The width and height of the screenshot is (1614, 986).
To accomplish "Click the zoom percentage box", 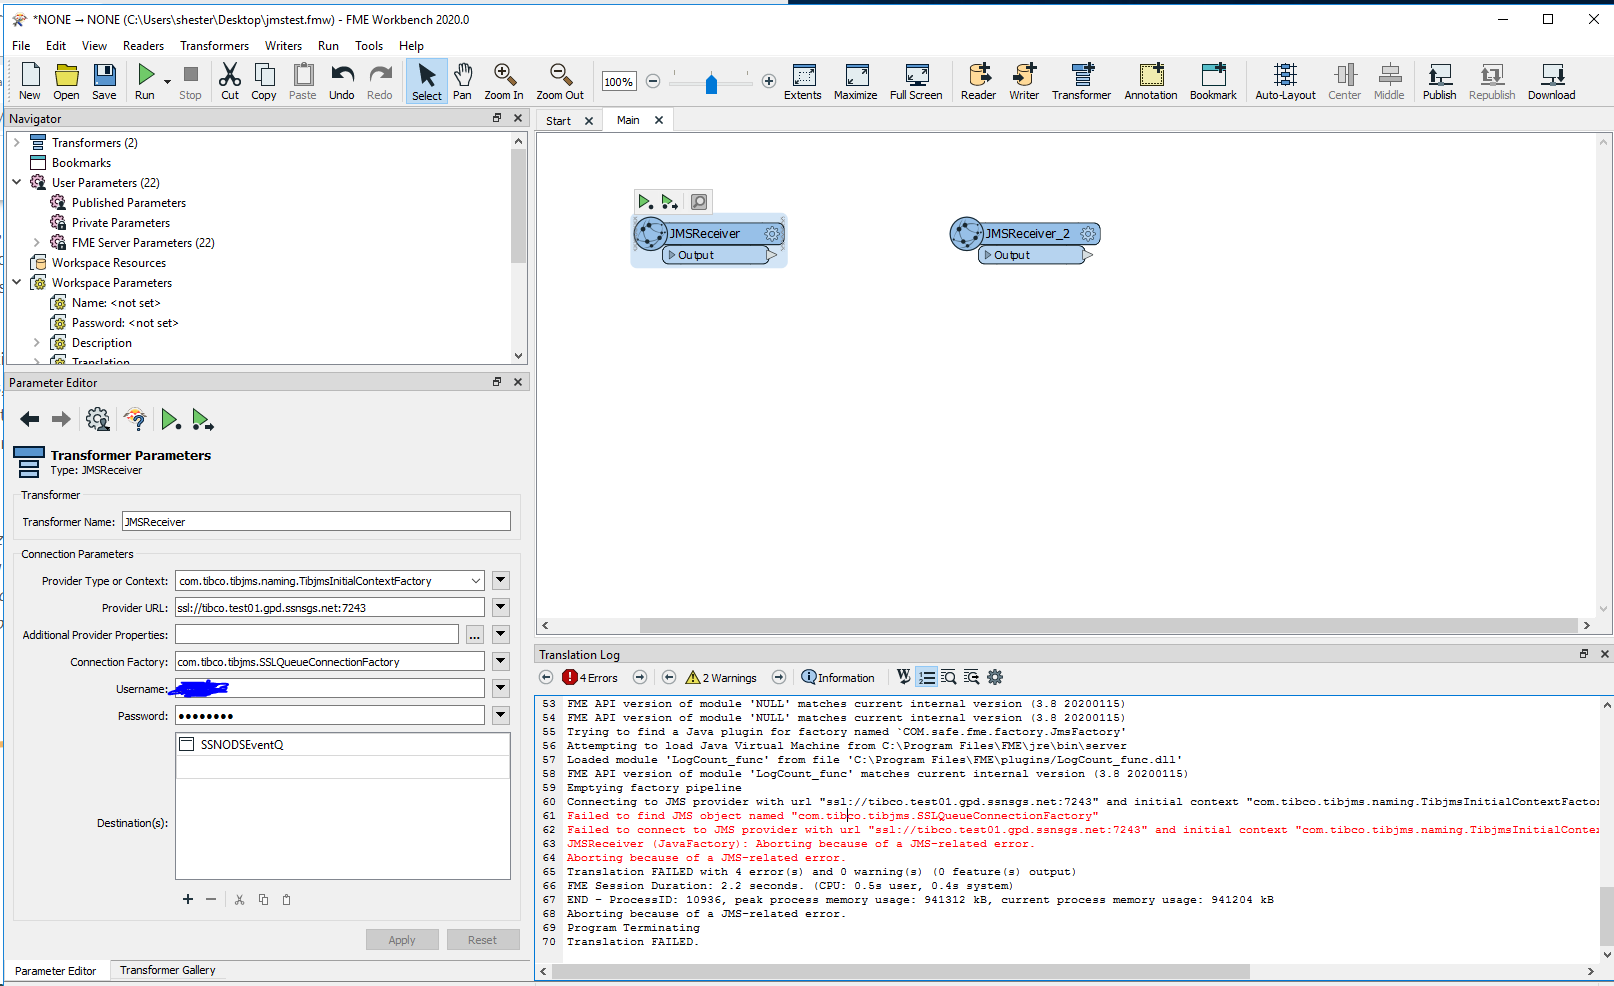I will point(618,82).
